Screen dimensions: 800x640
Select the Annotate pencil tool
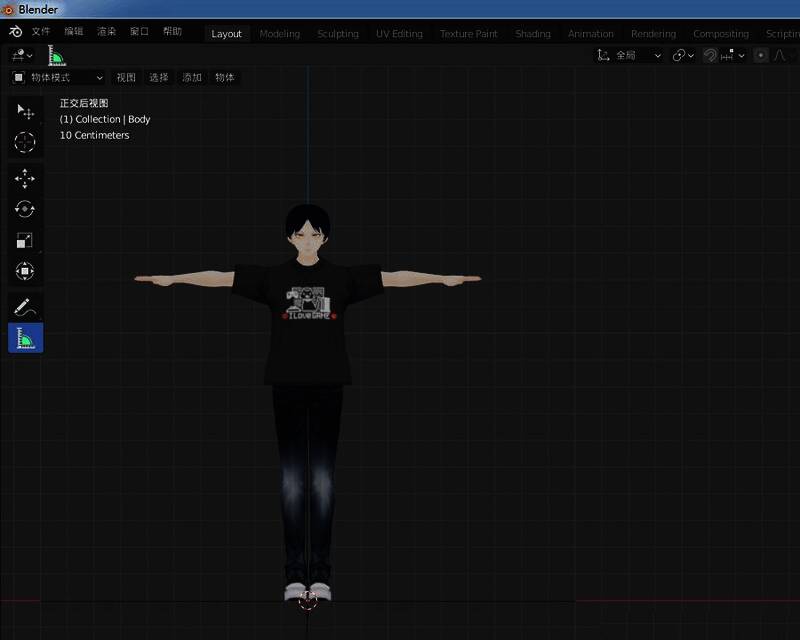tap(25, 307)
